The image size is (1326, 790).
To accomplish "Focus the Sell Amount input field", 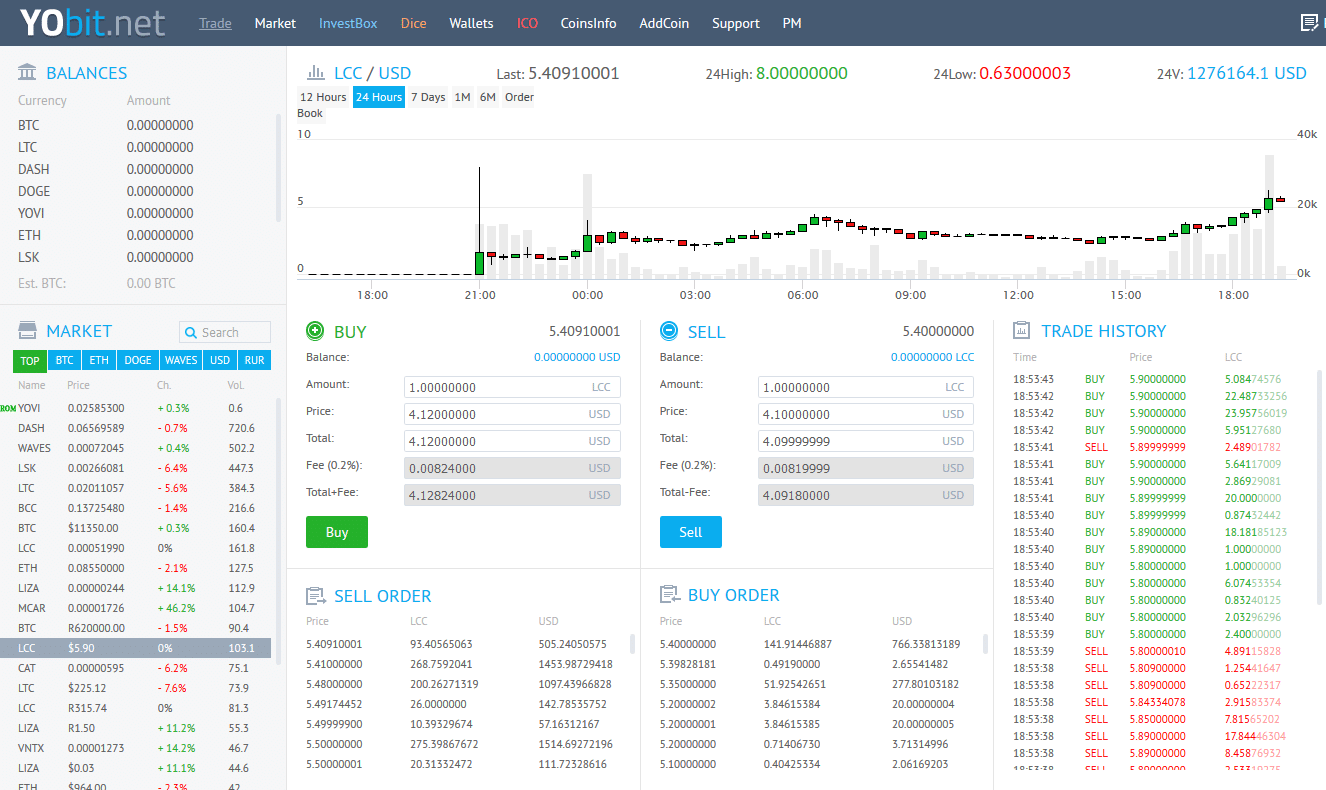I will coord(866,387).
